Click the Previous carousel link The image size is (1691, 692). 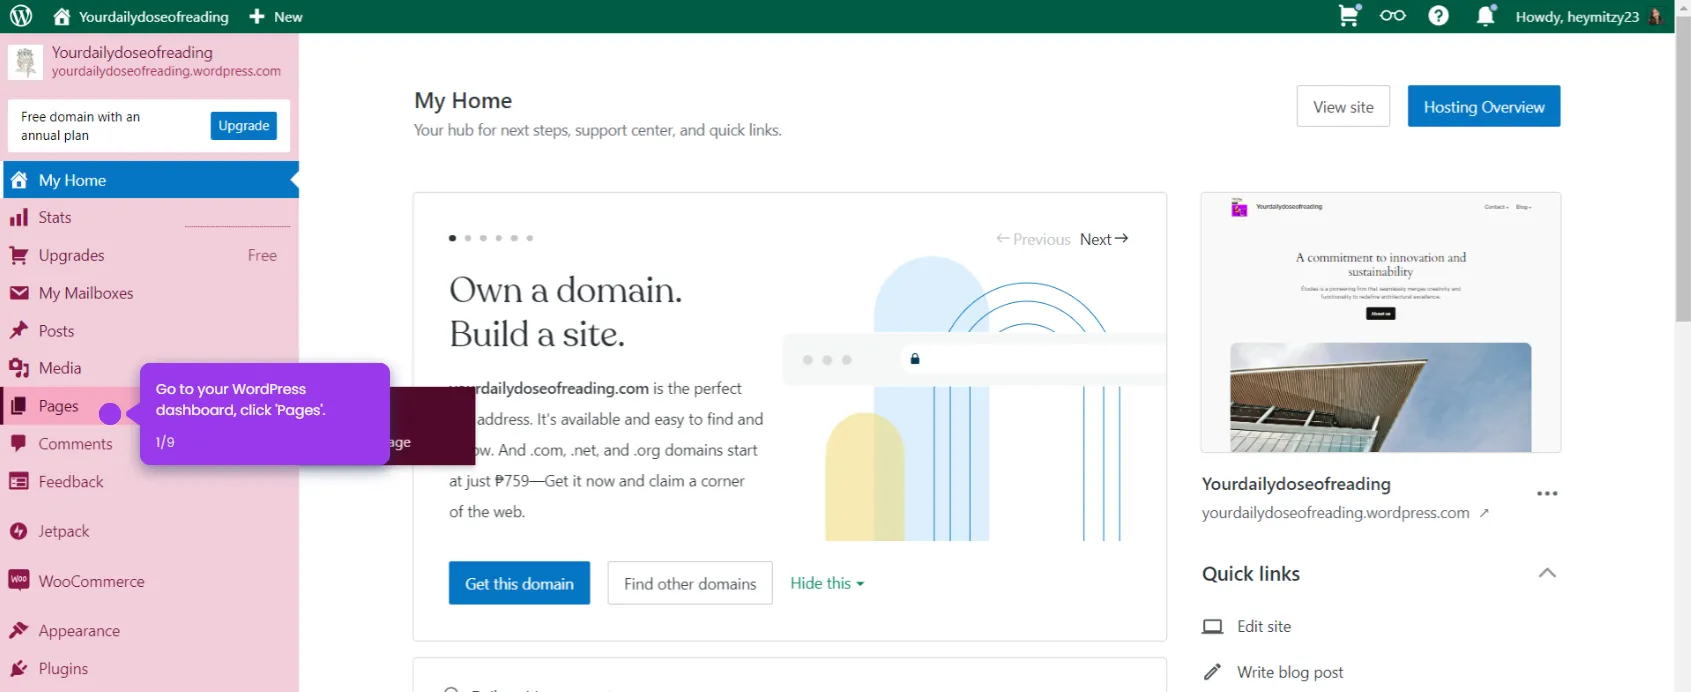[1033, 239]
